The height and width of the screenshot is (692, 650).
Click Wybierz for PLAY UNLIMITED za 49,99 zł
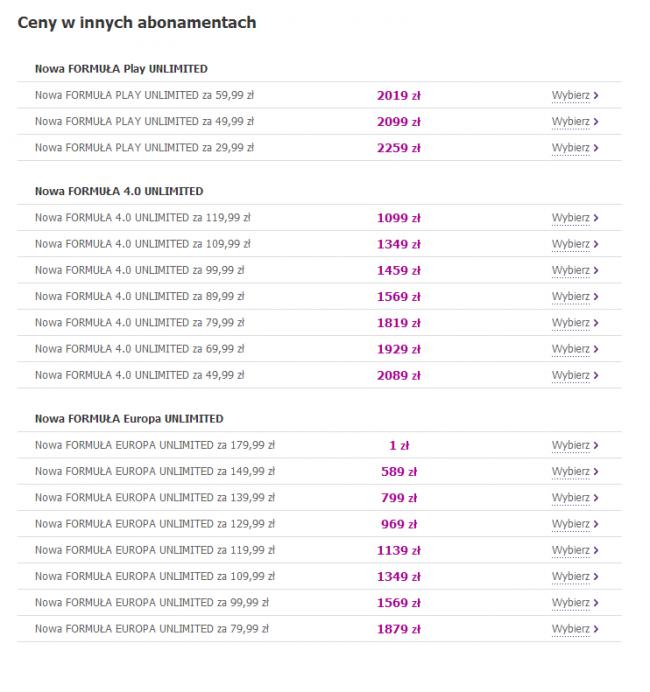[x=575, y=121]
